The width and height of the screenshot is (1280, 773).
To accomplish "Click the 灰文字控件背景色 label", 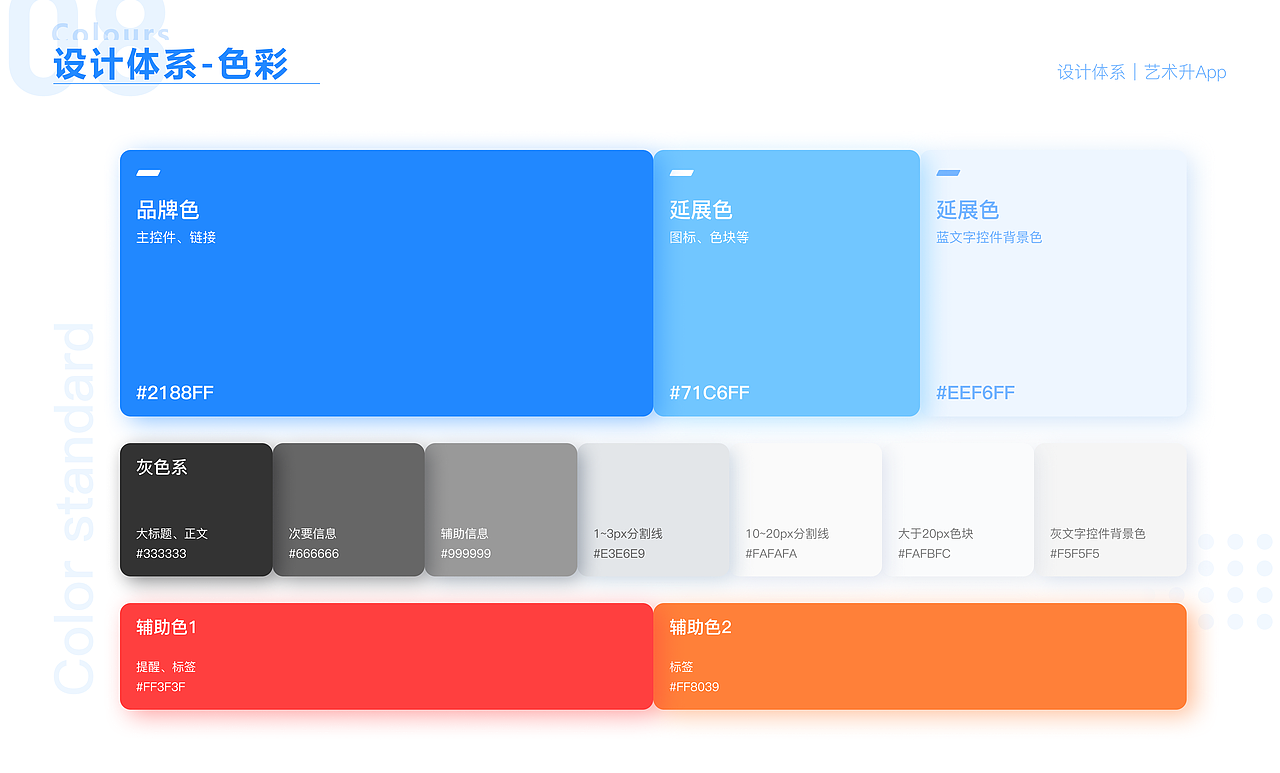I will [x=1098, y=534].
